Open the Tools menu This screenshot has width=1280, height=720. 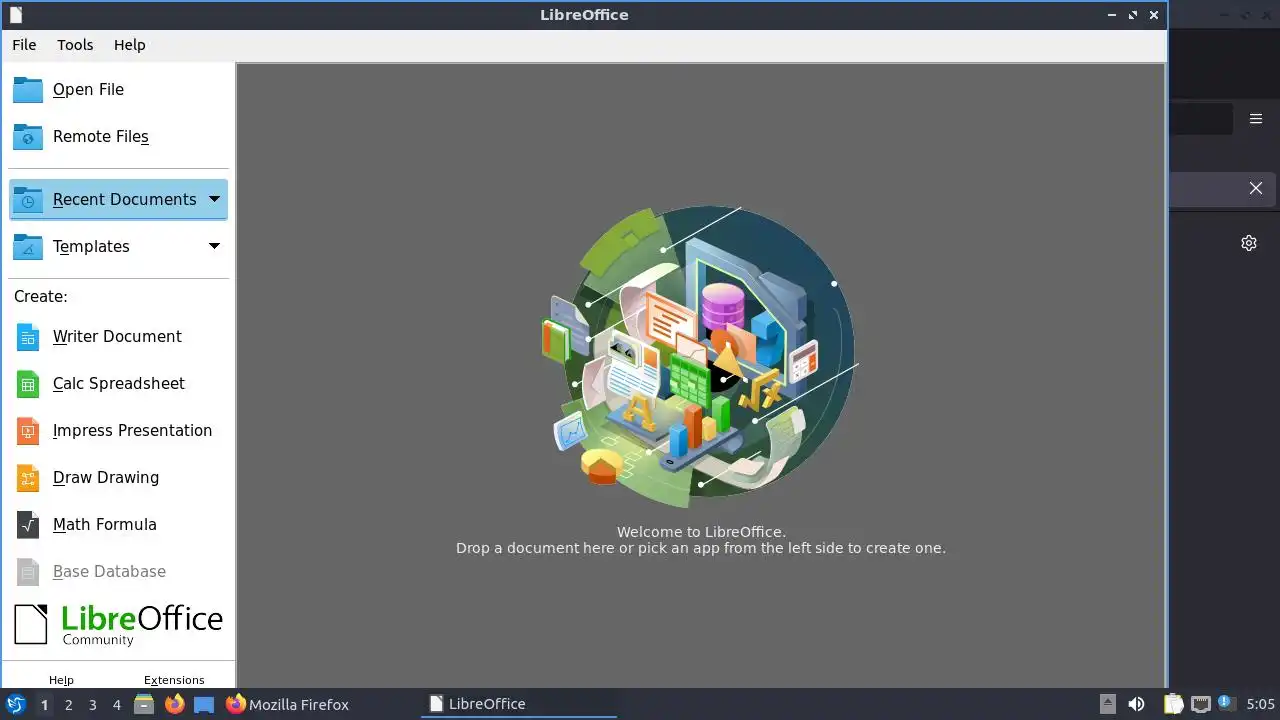click(75, 45)
